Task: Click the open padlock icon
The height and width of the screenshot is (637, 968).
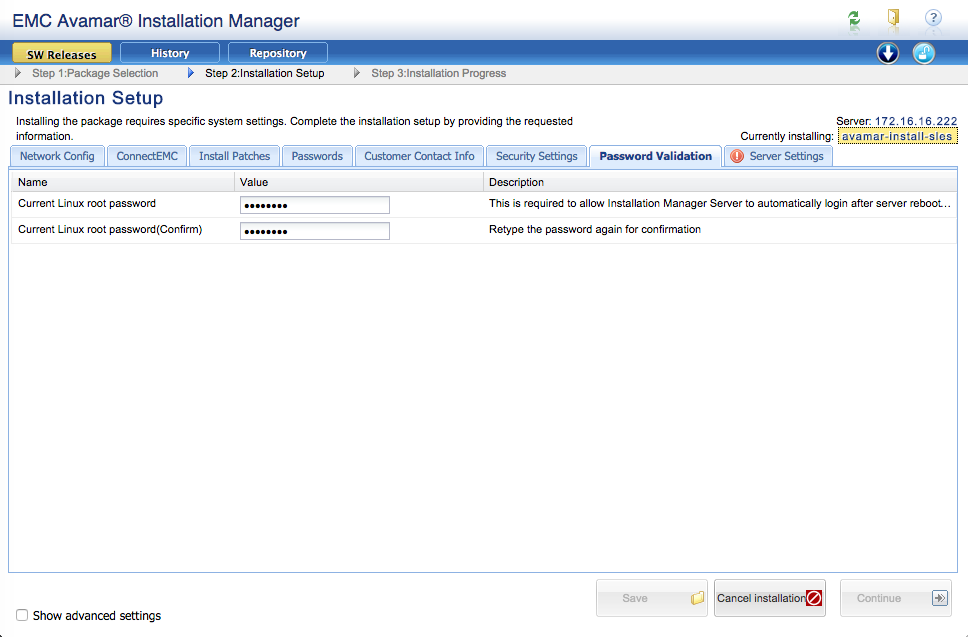Action: pos(924,54)
